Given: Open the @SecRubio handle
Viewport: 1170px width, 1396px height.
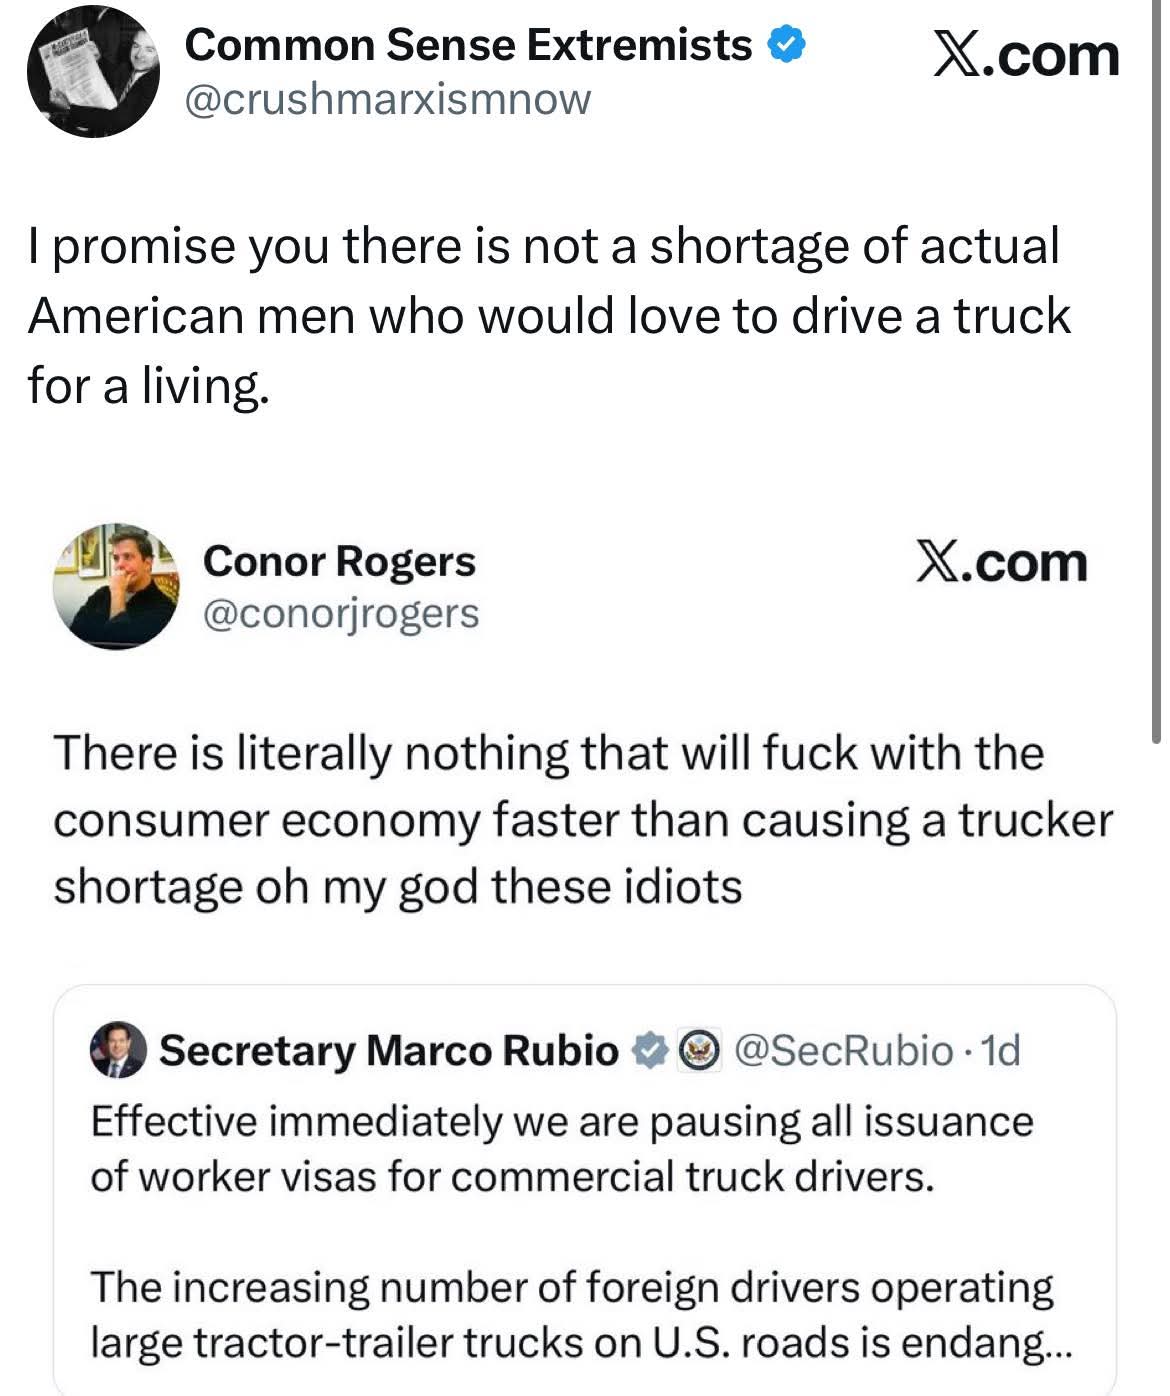Looking at the screenshot, I should (844, 1050).
